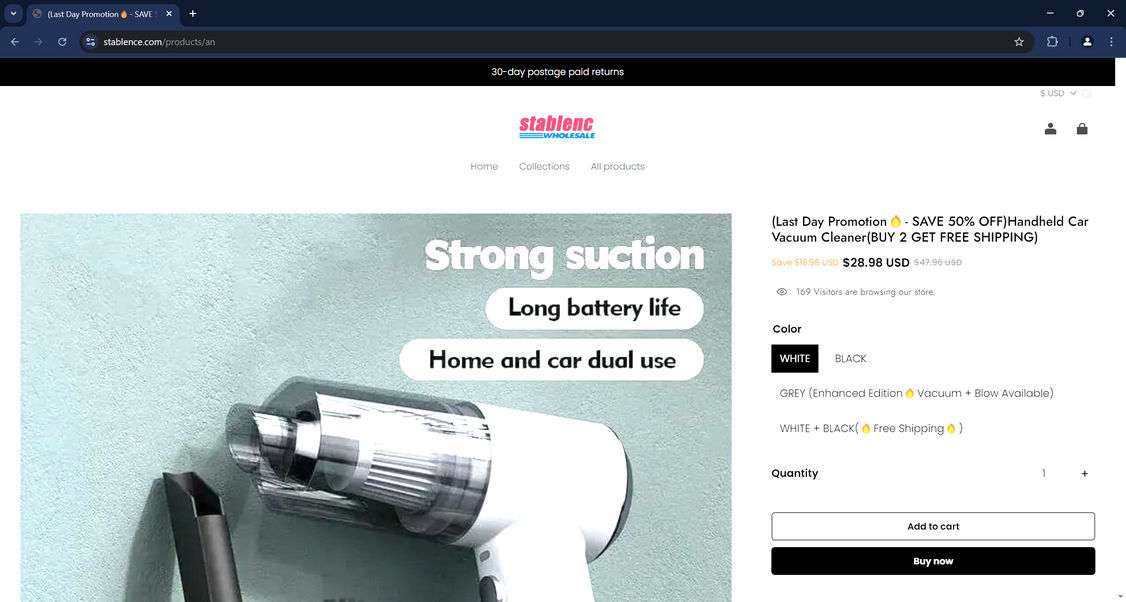Click the black Buy now button

click(933, 561)
